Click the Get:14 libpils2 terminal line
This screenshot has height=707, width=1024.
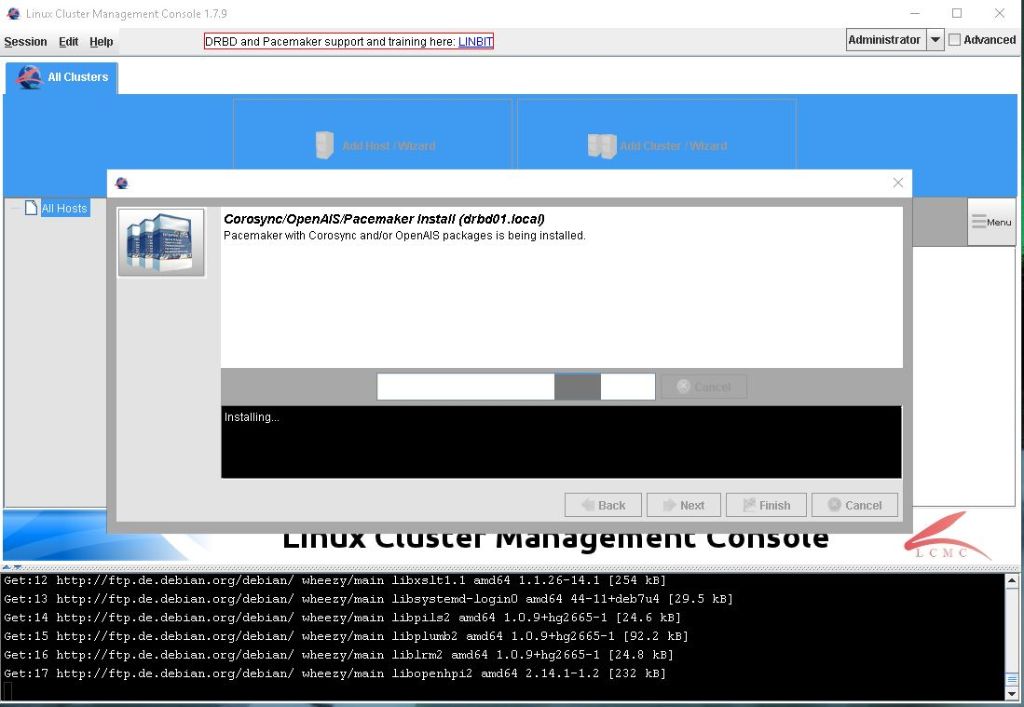pyautogui.click(x=342, y=618)
